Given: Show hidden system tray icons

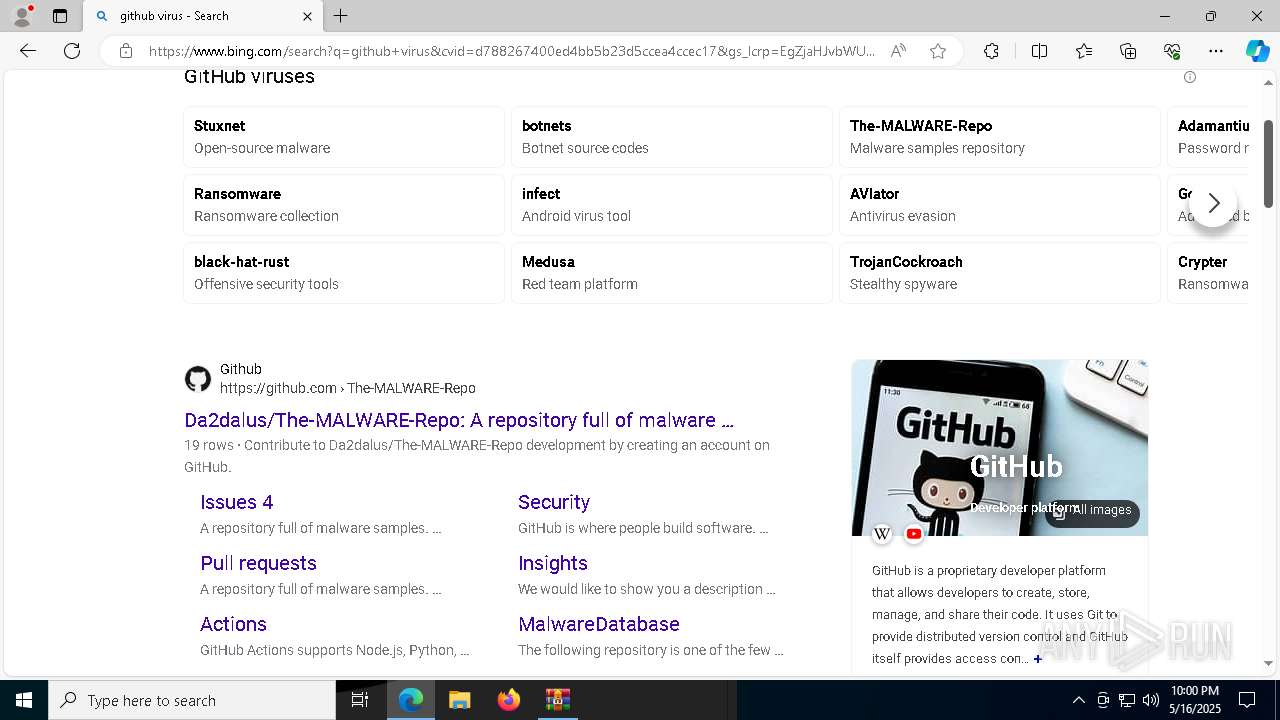Looking at the screenshot, I should [1078, 700].
